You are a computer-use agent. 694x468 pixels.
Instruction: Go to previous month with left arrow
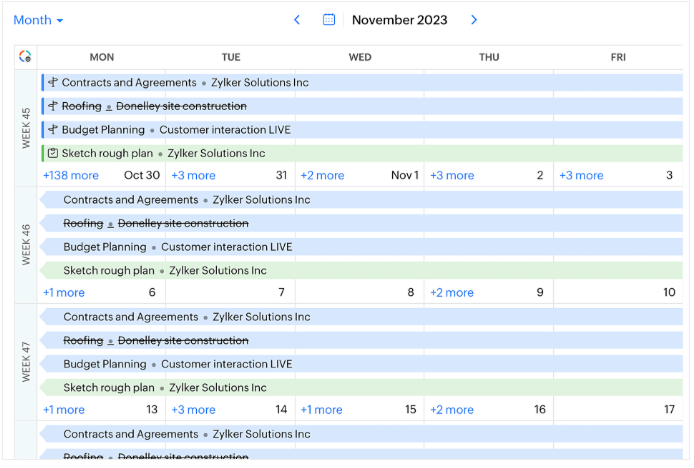pos(297,20)
